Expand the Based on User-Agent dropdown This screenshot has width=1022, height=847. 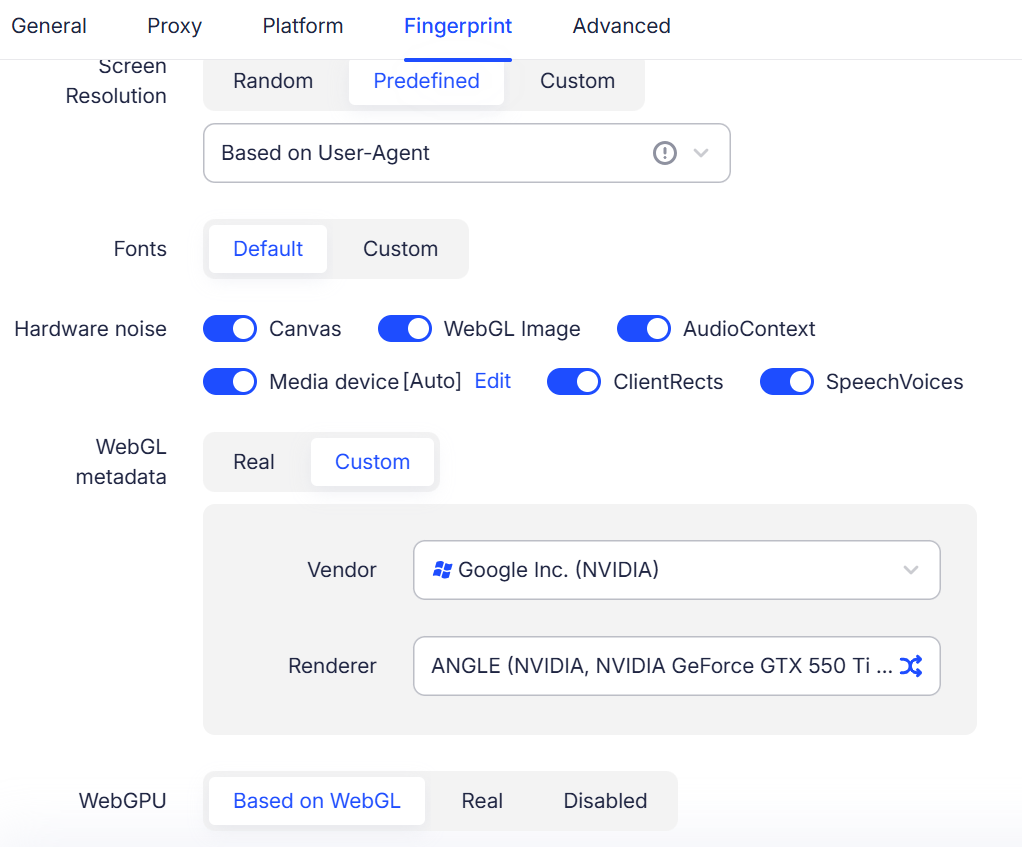tap(466, 153)
